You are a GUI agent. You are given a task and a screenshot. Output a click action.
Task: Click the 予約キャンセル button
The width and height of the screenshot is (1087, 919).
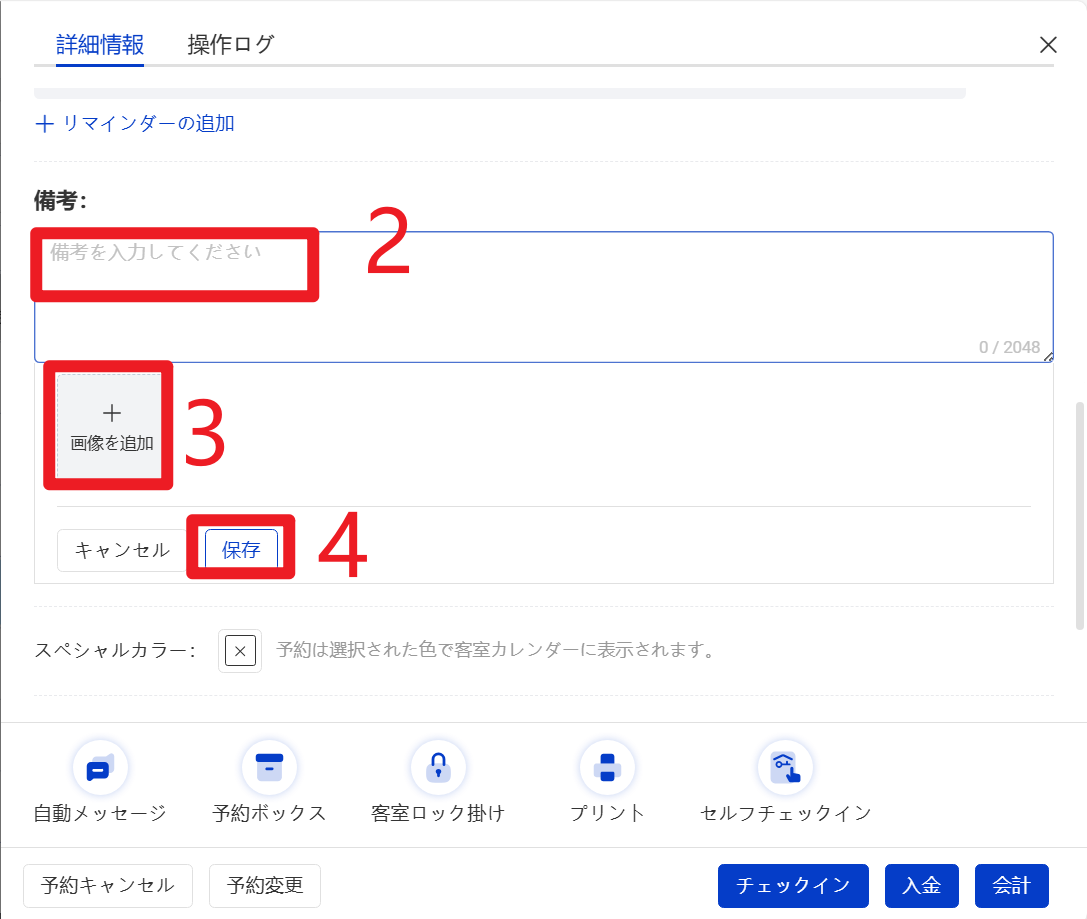[108, 885]
